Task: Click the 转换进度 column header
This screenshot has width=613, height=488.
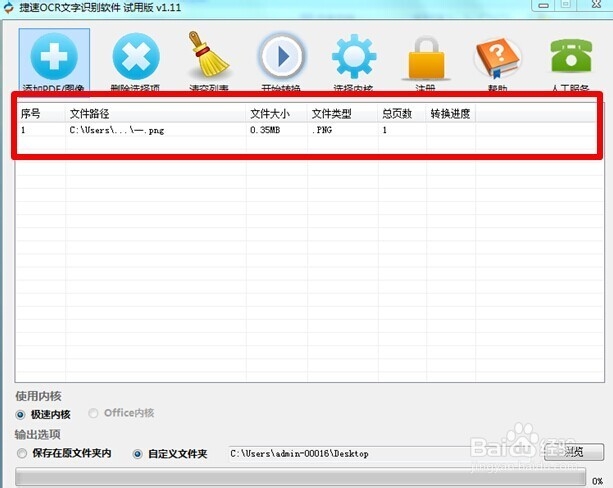Action: click(x=451, y=114)
